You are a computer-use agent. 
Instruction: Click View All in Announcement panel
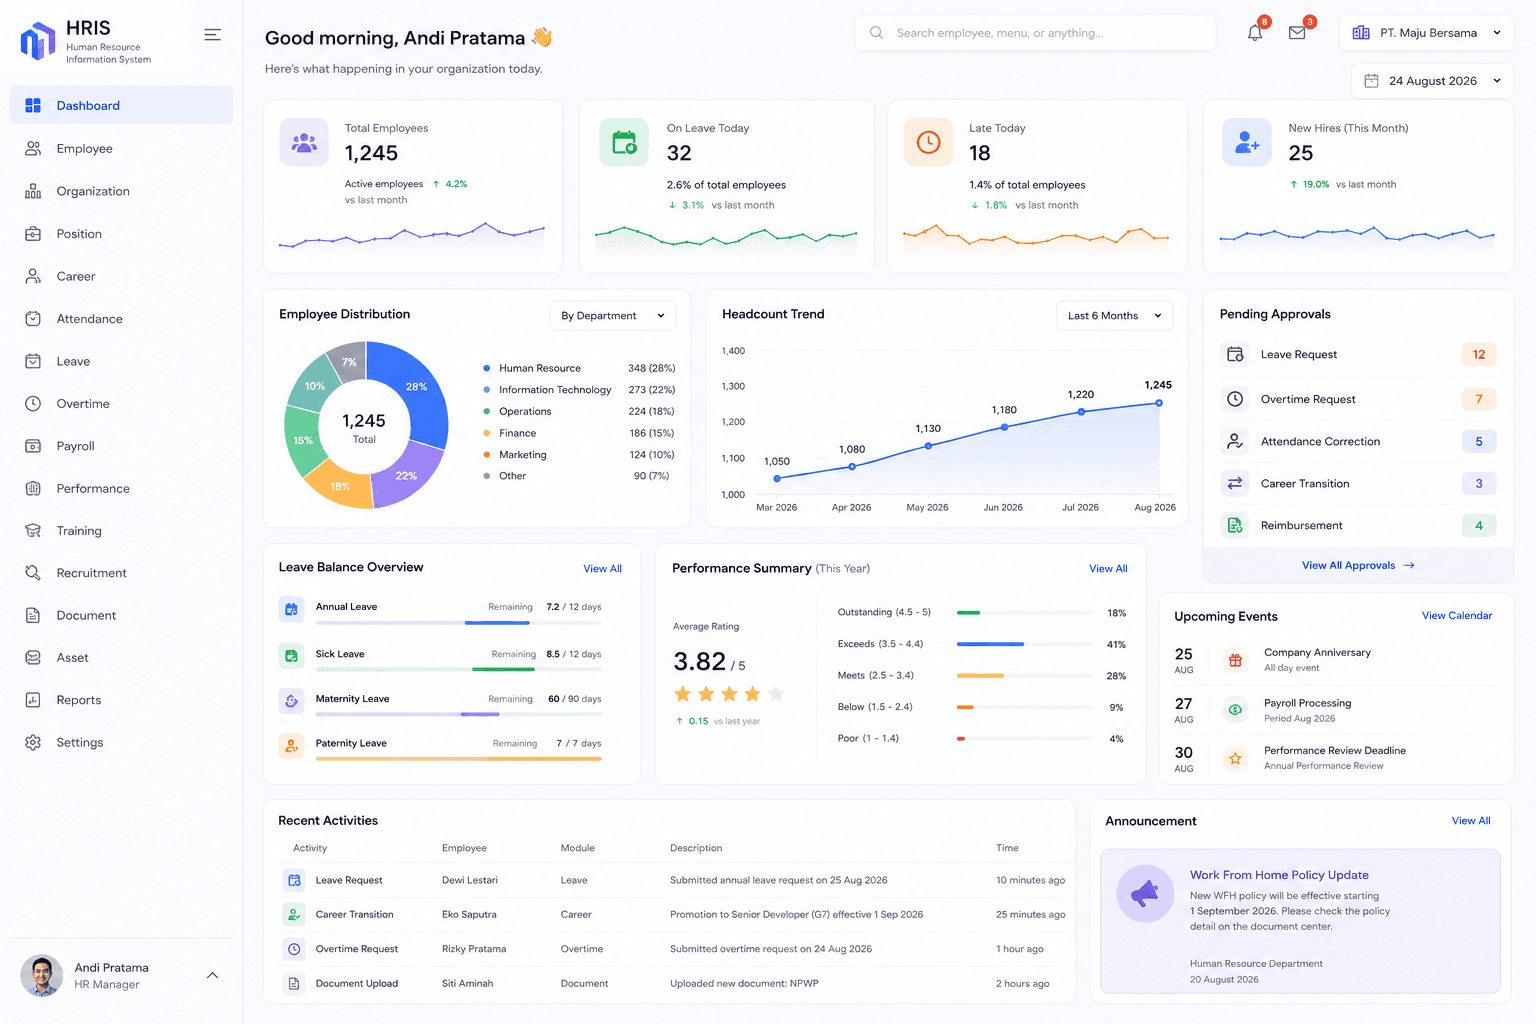[x=1471, y=821]
